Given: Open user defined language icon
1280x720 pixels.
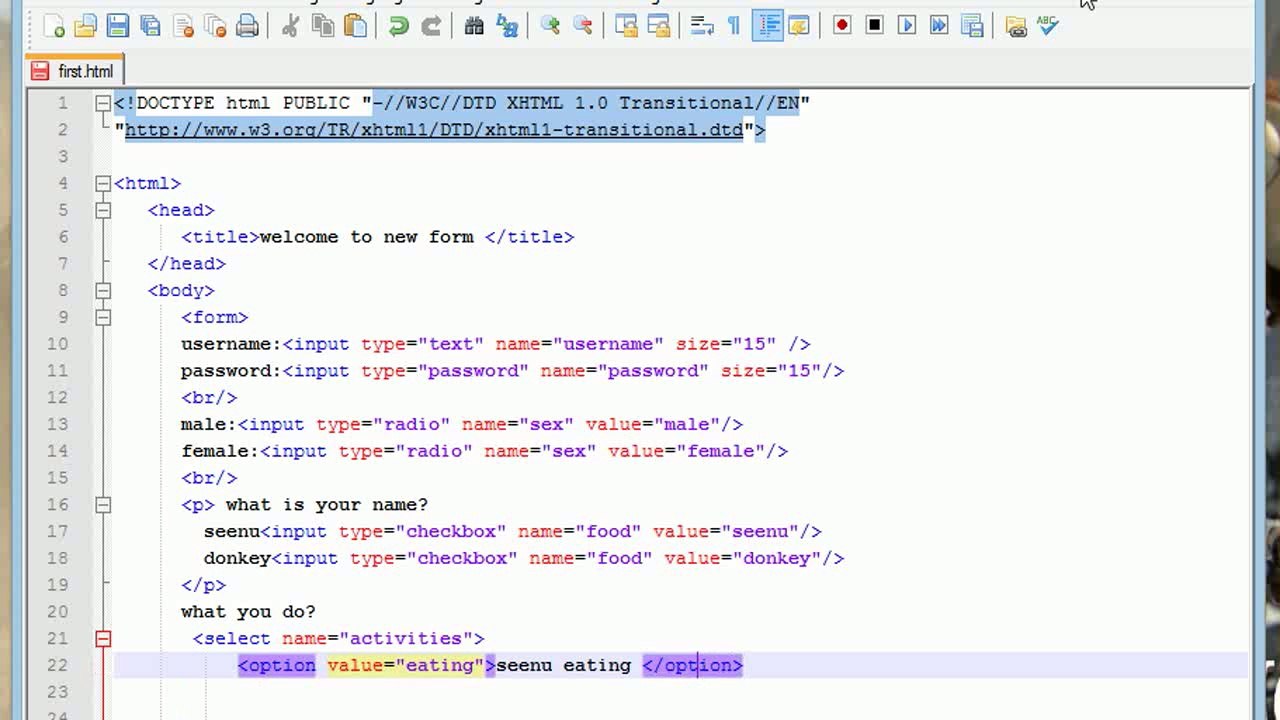Looking at the screenshot, I should click(799, 26).
